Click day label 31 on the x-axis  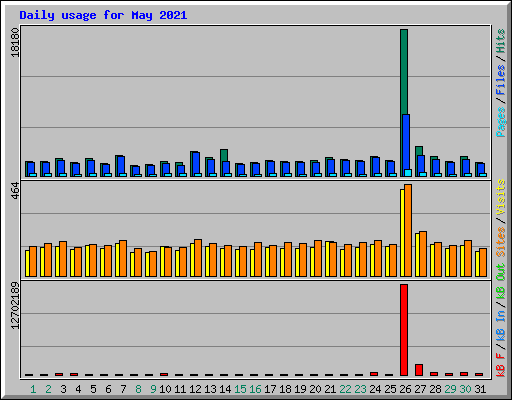pos(480,389)
